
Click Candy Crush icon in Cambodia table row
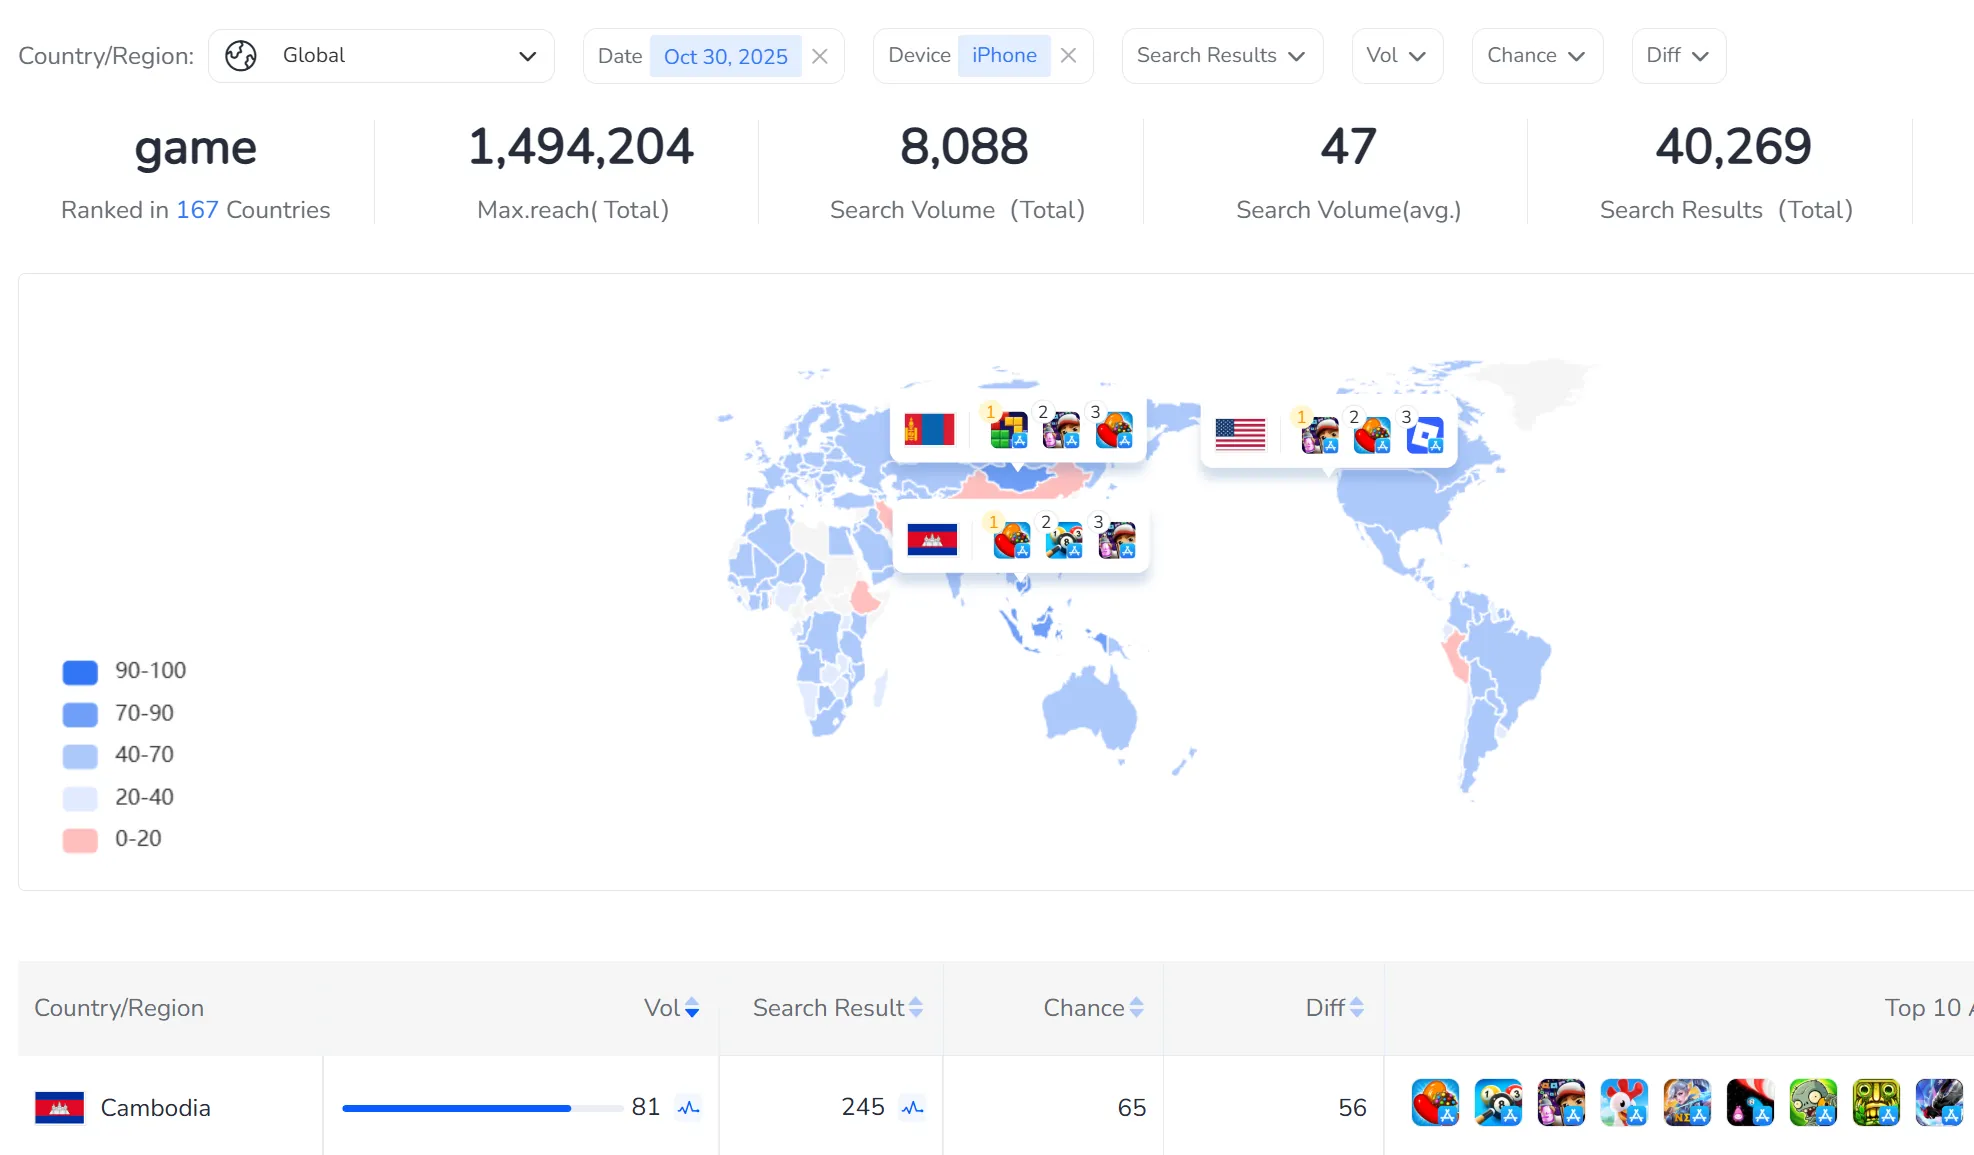(x=1435, y=1103)
